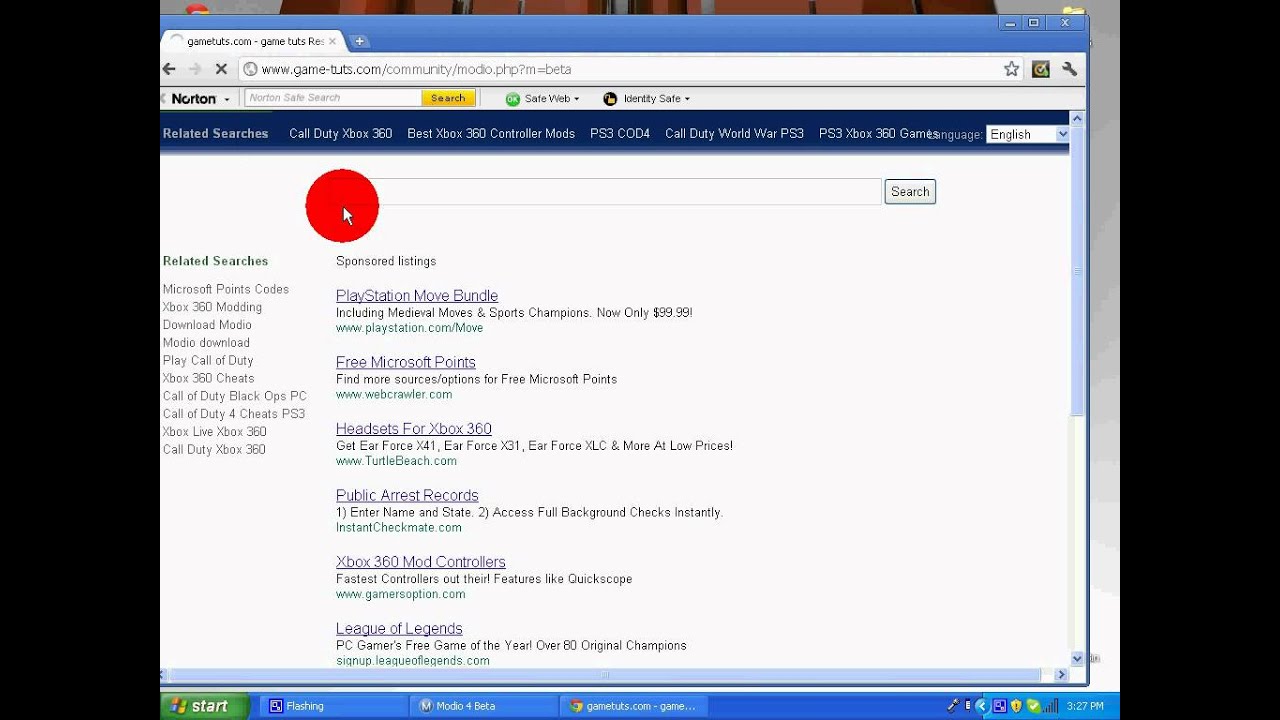Switch to Modio 4 Beta taskbar window
This screenshot has height=720, width=1280.
(x=483, y=706)
